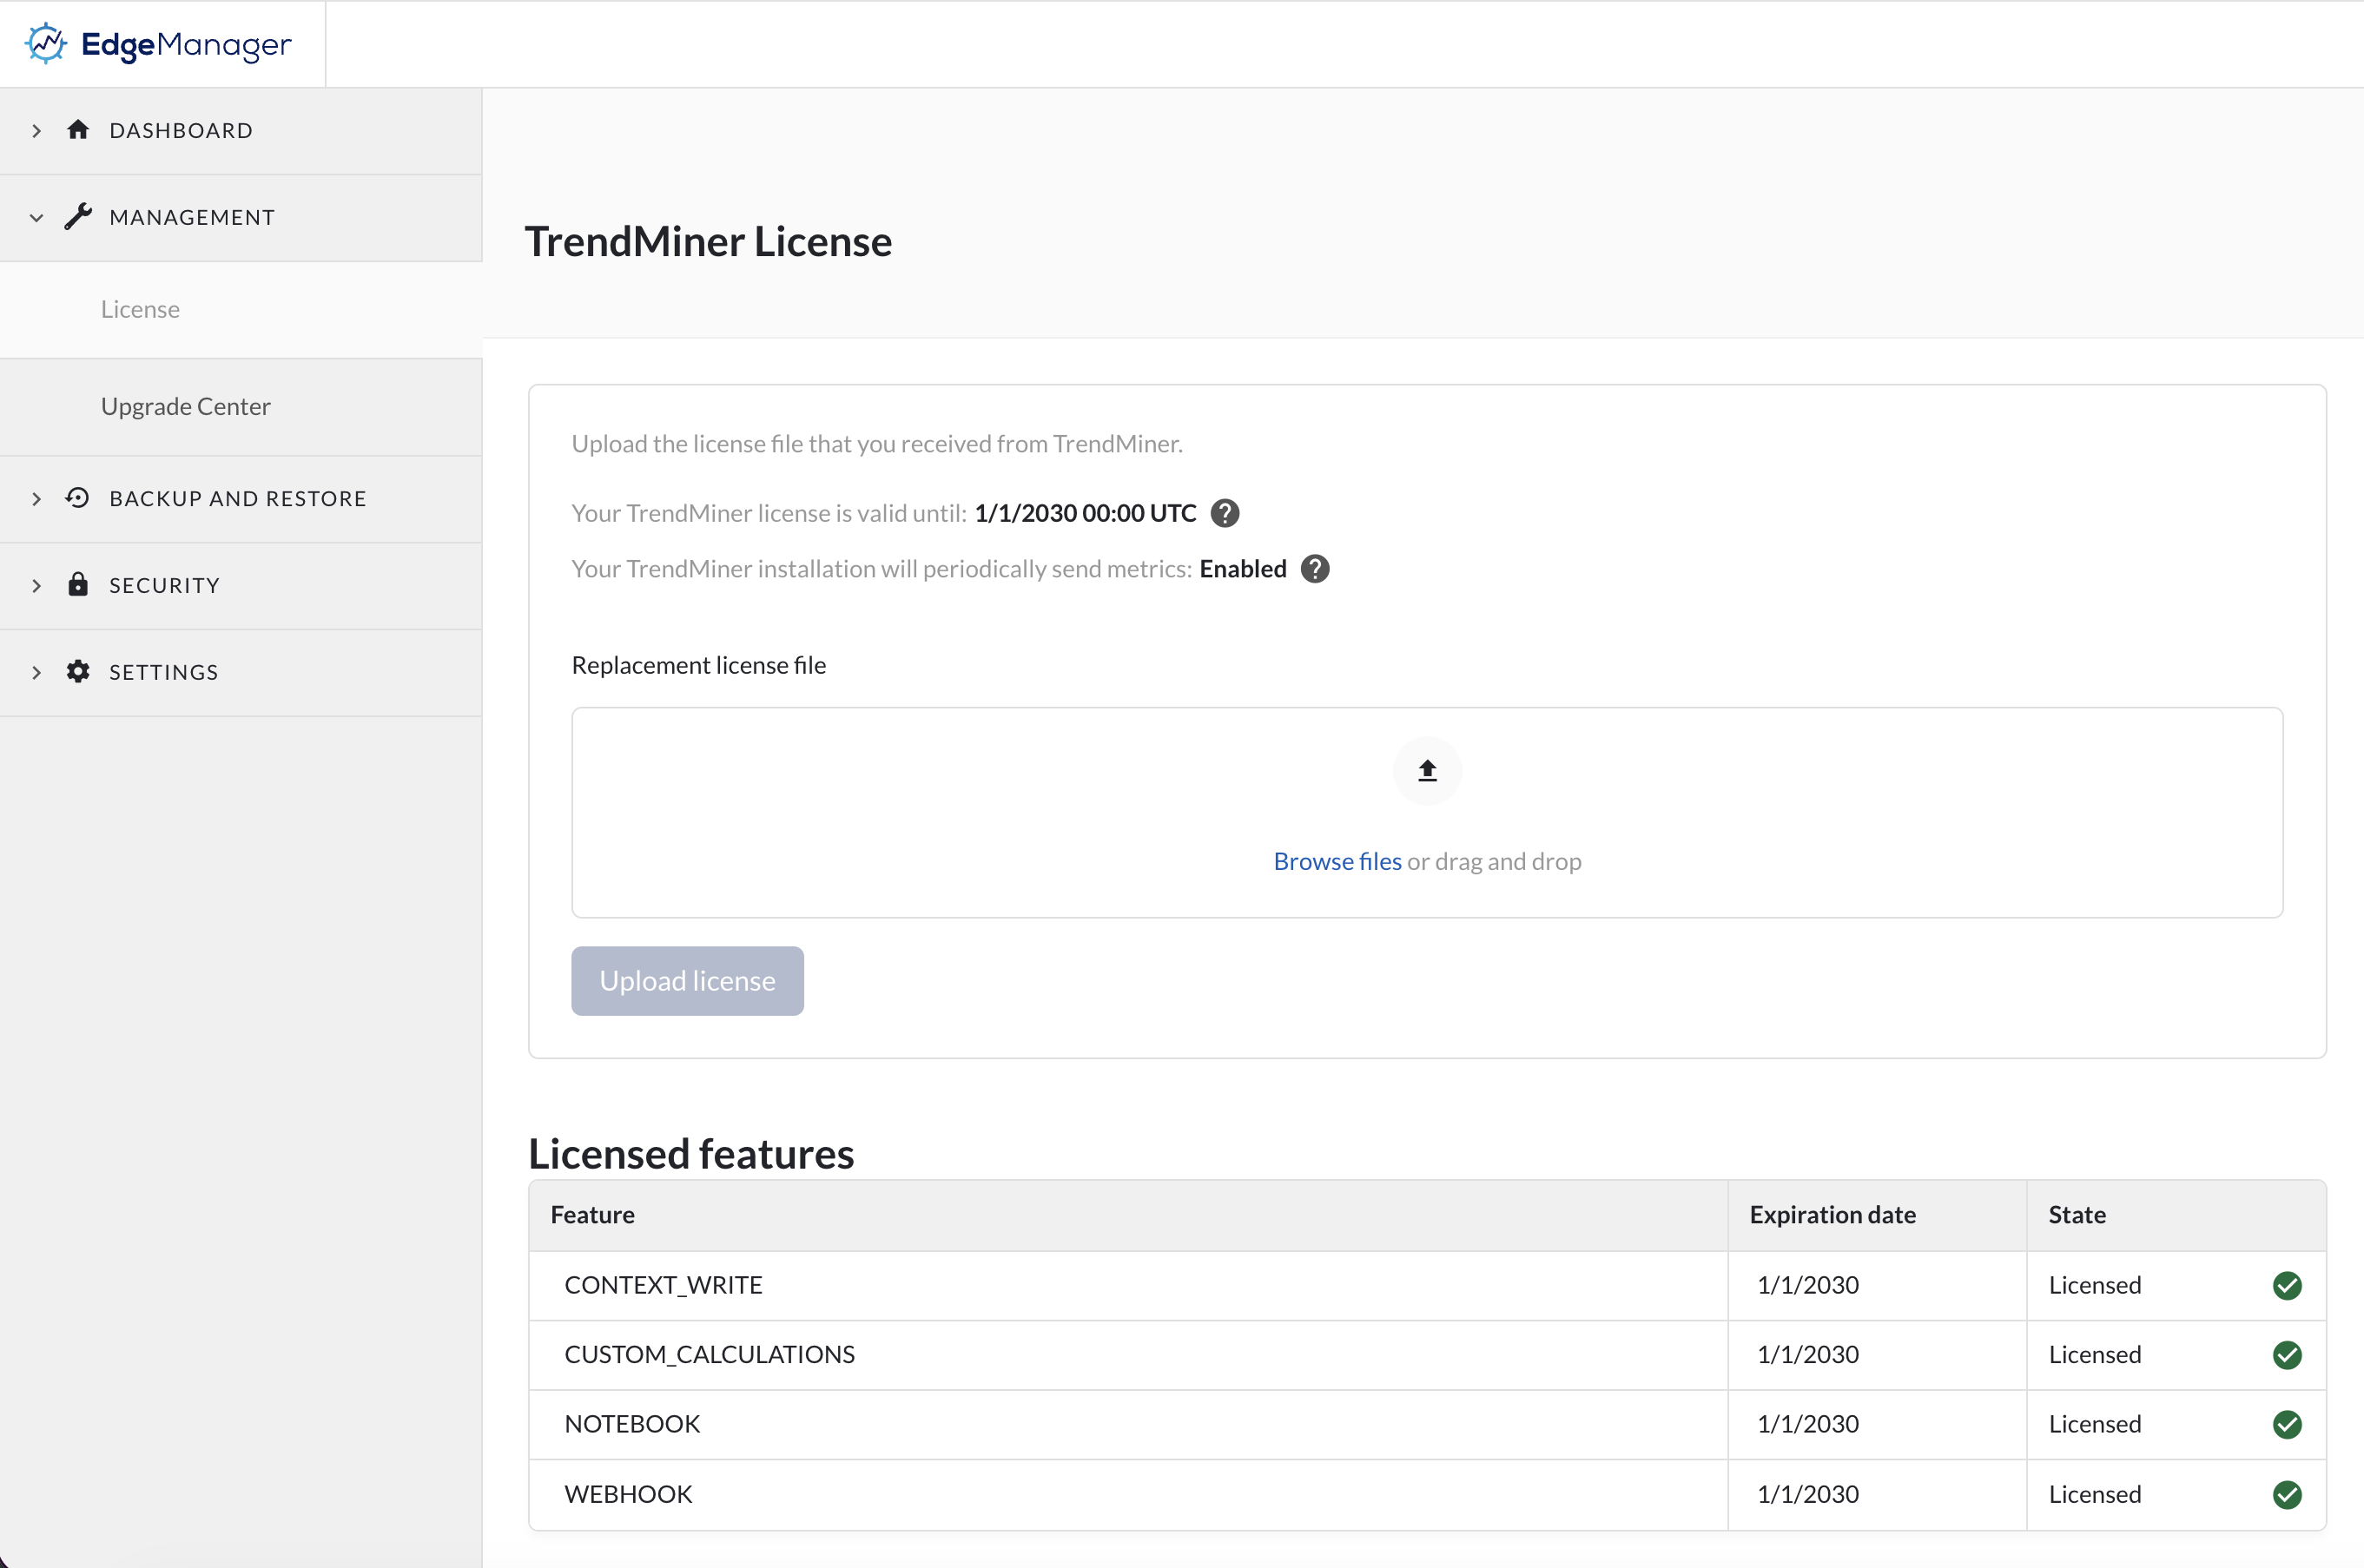Click the CONTEXT_WRITE licensed checkmark icon
Screen dimensions: 2364x1568
[2287, 1286]
